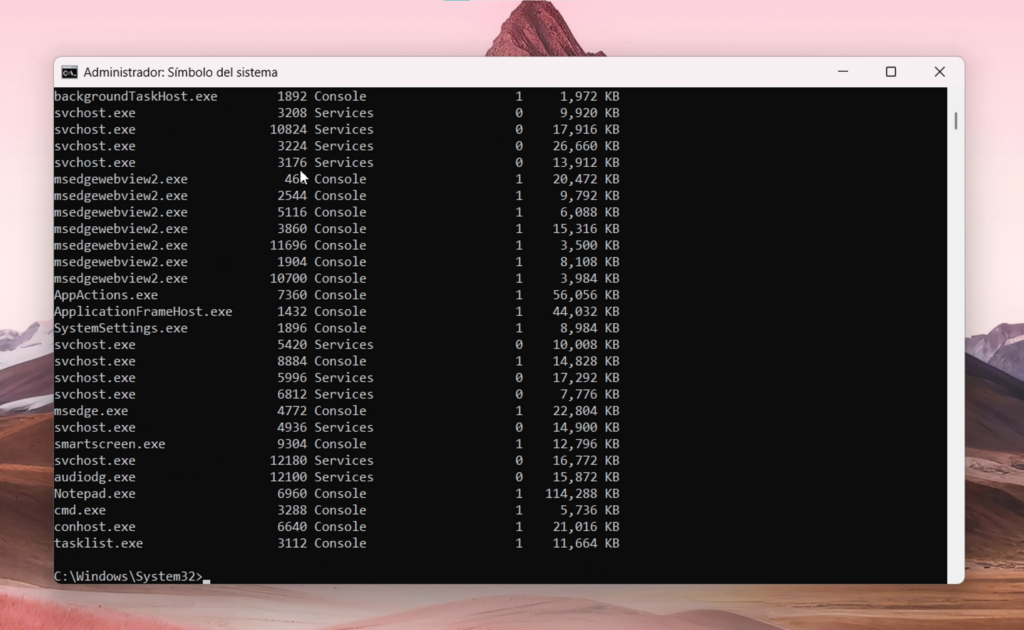This screenshot has height=630, width=1024.
Task: Click the ApplicationFrameHost.exe line
Action: point(143,311)
